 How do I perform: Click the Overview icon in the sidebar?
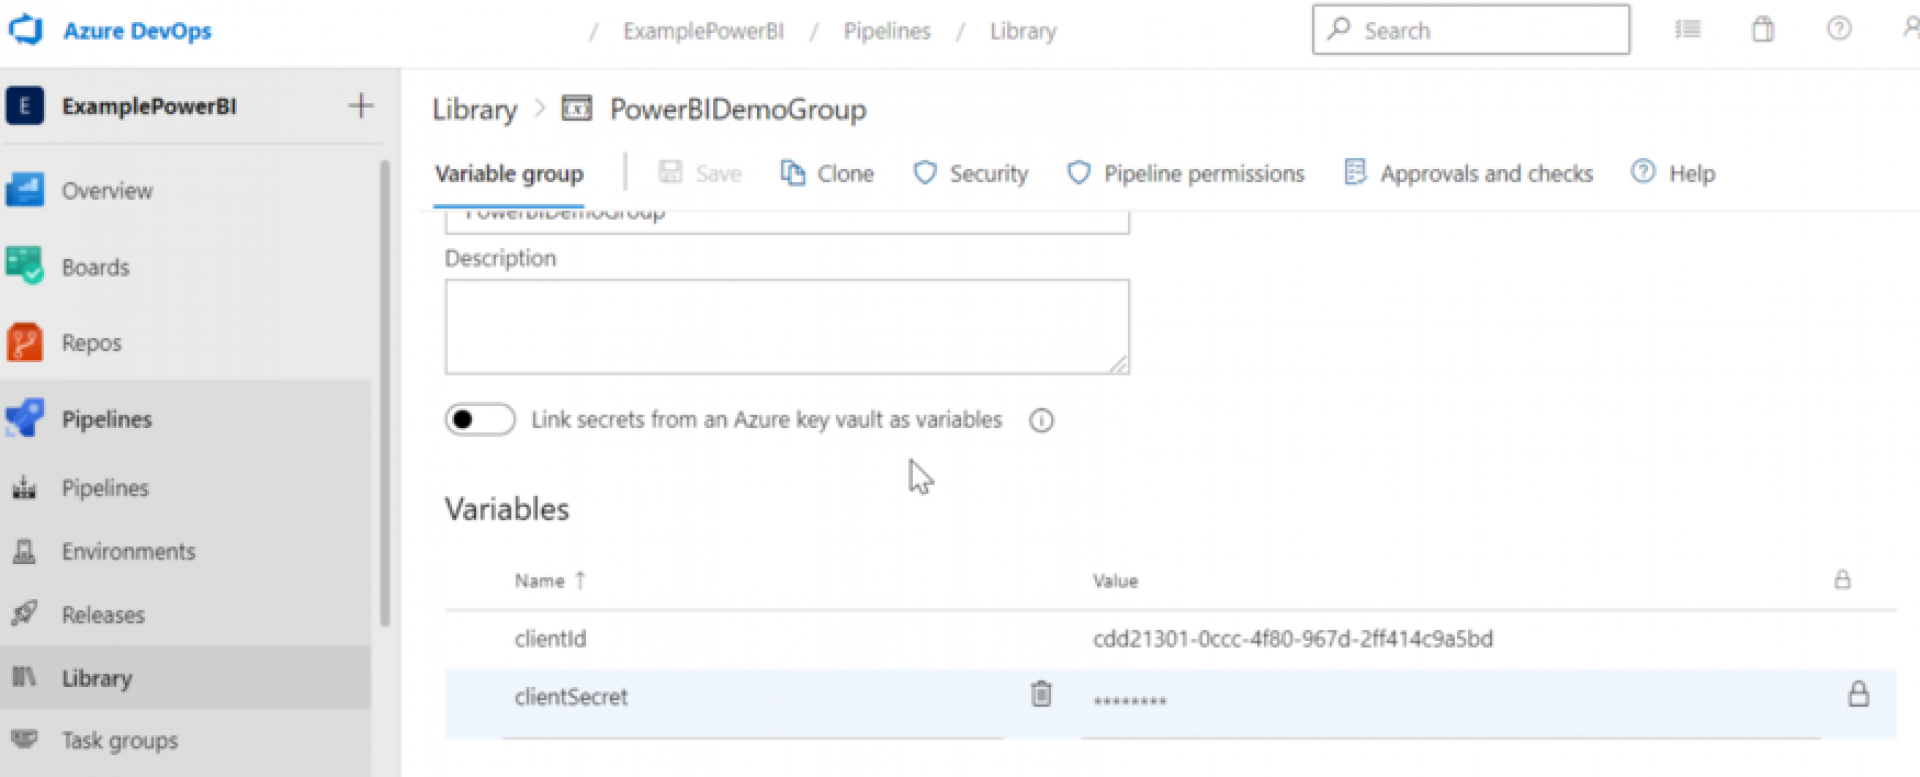24,190
